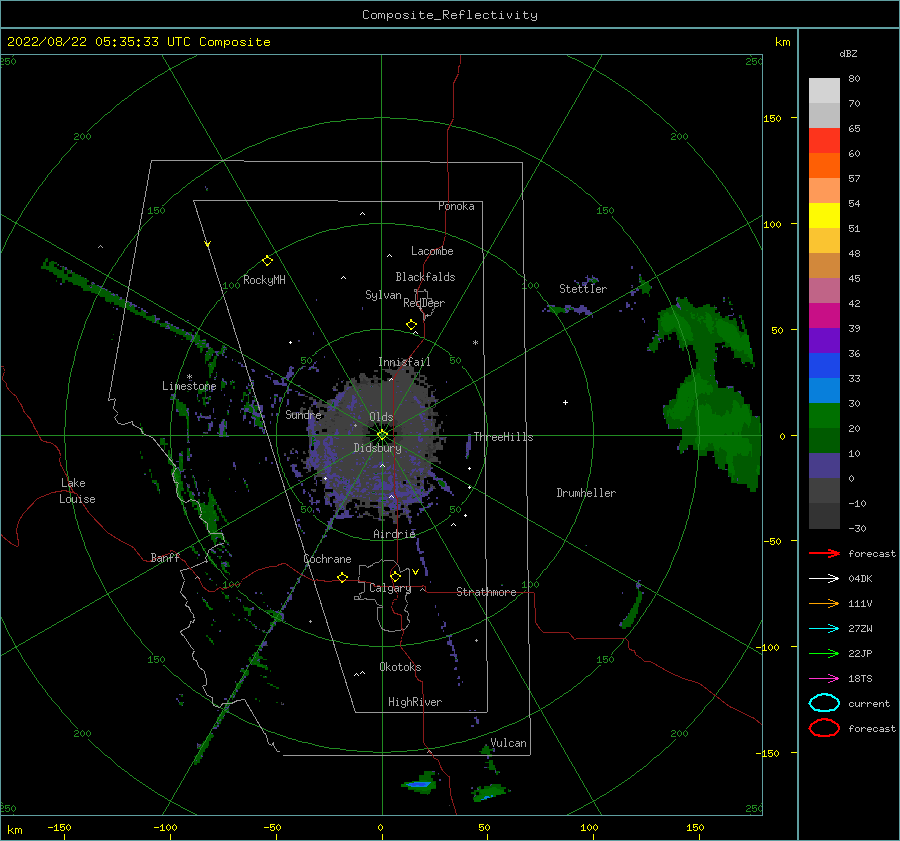The height and width of the screenshot is (841, 900).
Task: Click the RockyMH label
Action: 264,280
